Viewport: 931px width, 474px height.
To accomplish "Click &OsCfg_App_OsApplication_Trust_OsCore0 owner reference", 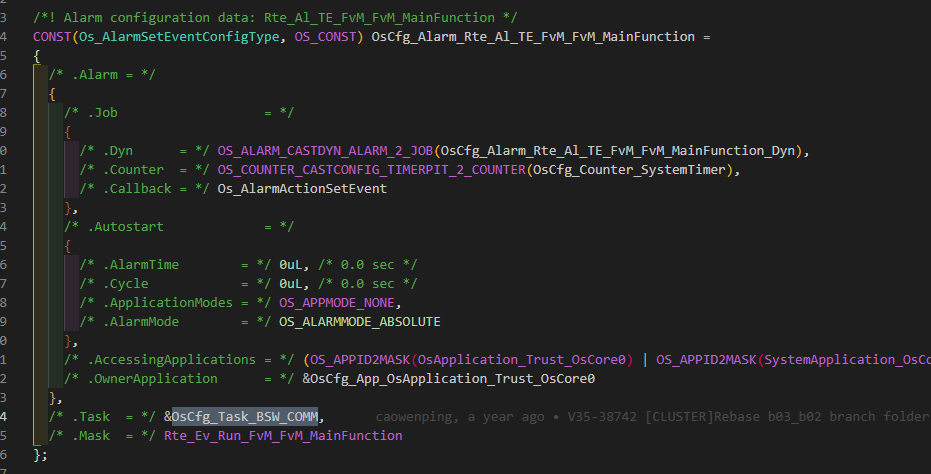I will [x=448, y=379].
